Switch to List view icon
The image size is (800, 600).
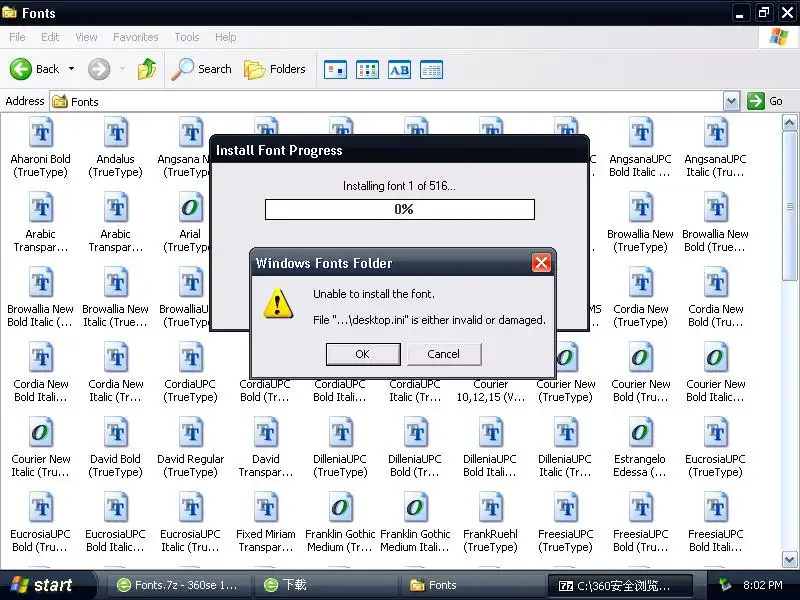[x=367, y=70]
